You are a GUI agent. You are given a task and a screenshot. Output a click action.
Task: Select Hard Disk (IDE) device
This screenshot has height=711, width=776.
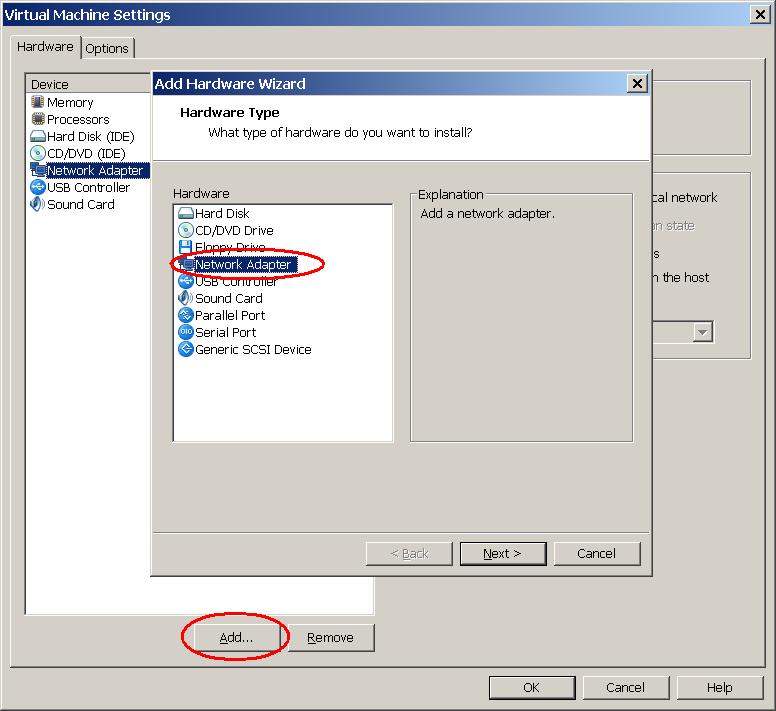(x=89, y=137)
